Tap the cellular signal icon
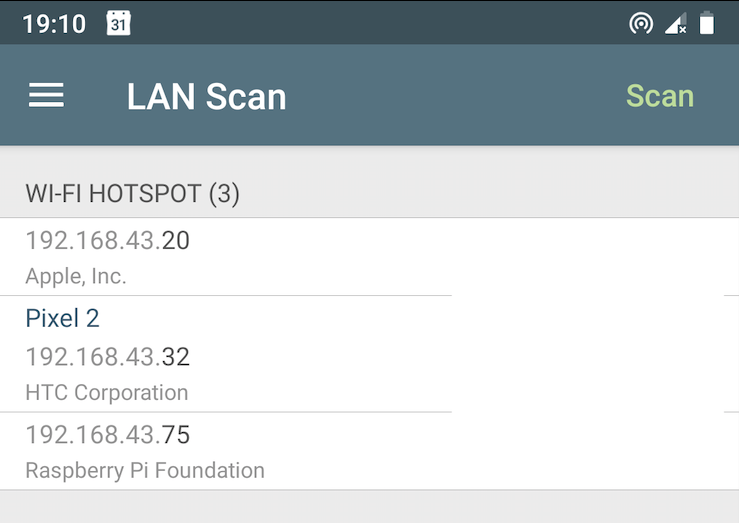The width and height of the screenshot is (739, 523). click(x=676, y=23)
